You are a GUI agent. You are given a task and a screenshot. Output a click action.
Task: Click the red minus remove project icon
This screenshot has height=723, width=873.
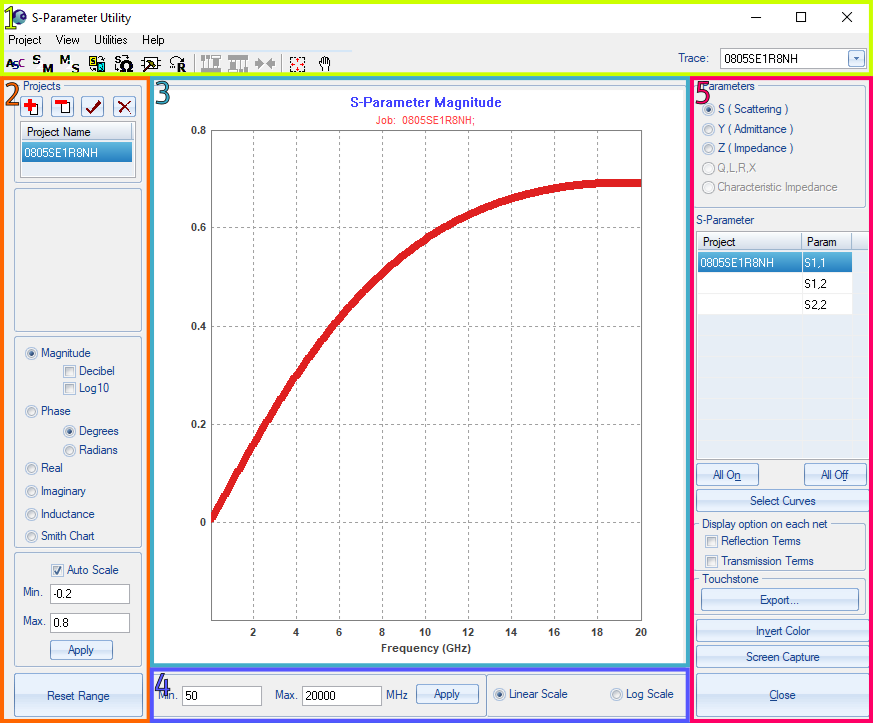pos(62,107)
